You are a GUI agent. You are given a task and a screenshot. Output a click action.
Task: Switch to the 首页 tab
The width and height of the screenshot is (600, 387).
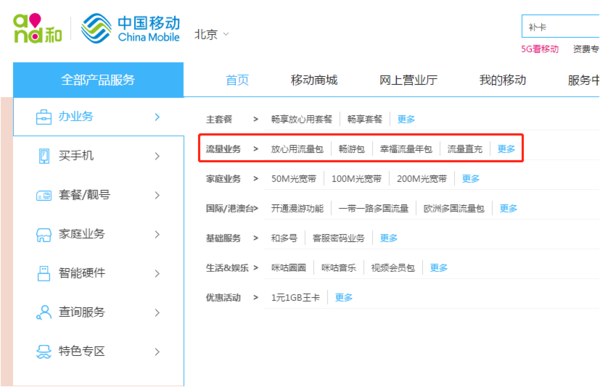[x=237, y=80]
